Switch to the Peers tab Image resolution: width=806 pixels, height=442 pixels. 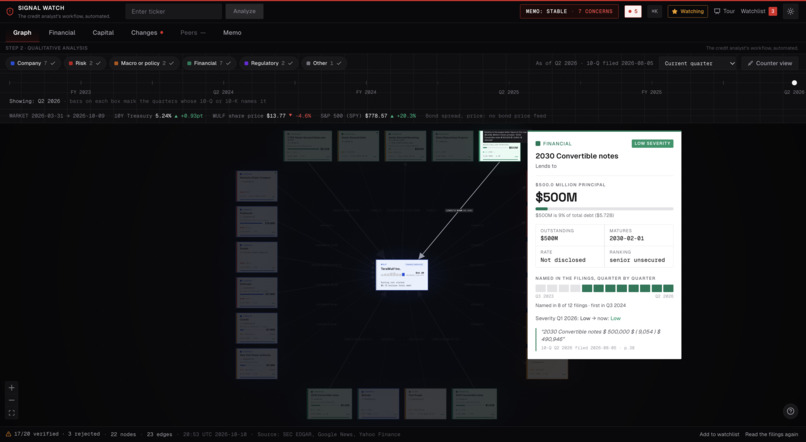[x=192, y=32]
